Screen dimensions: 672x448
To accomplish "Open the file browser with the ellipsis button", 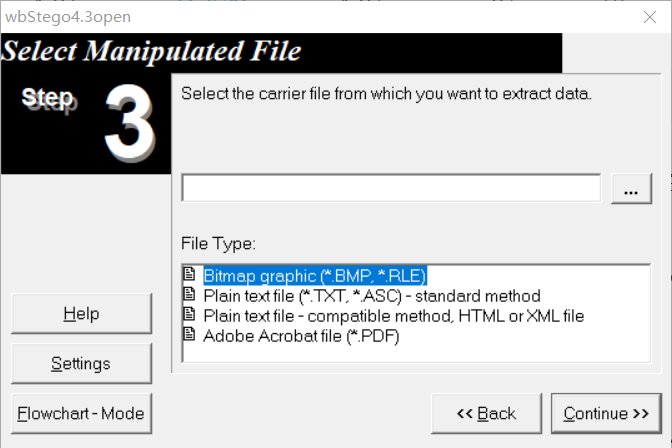I will tap(631, 189).
